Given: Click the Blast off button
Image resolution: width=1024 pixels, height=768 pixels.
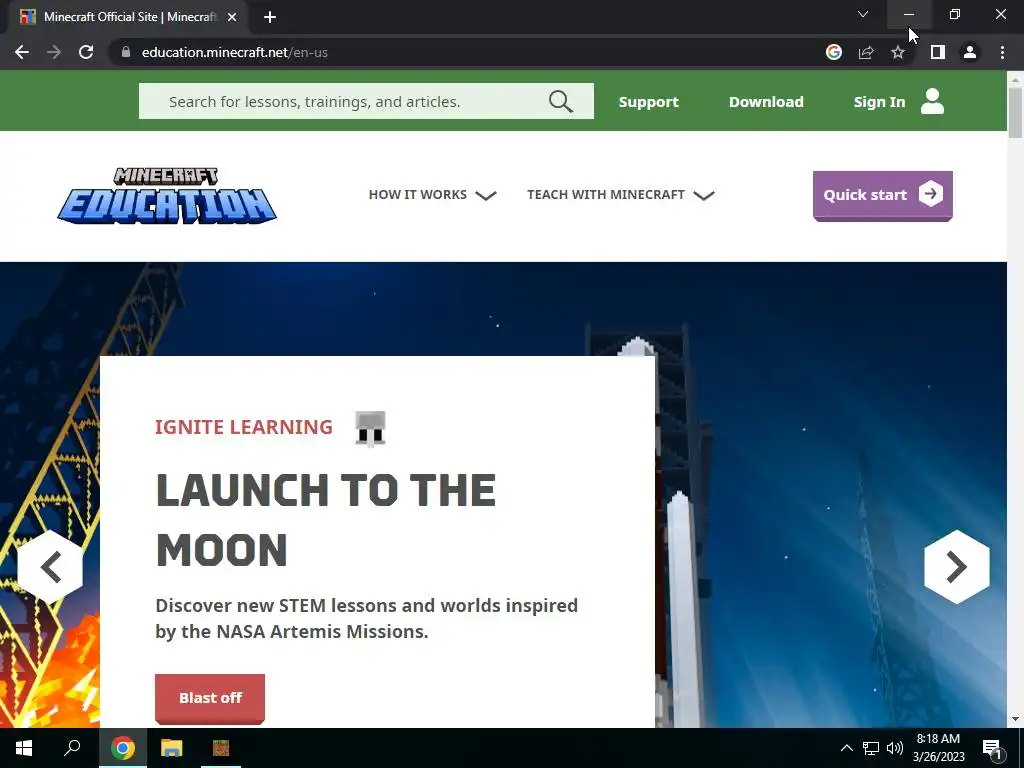Looking at the screenshot, I should 210,698.
